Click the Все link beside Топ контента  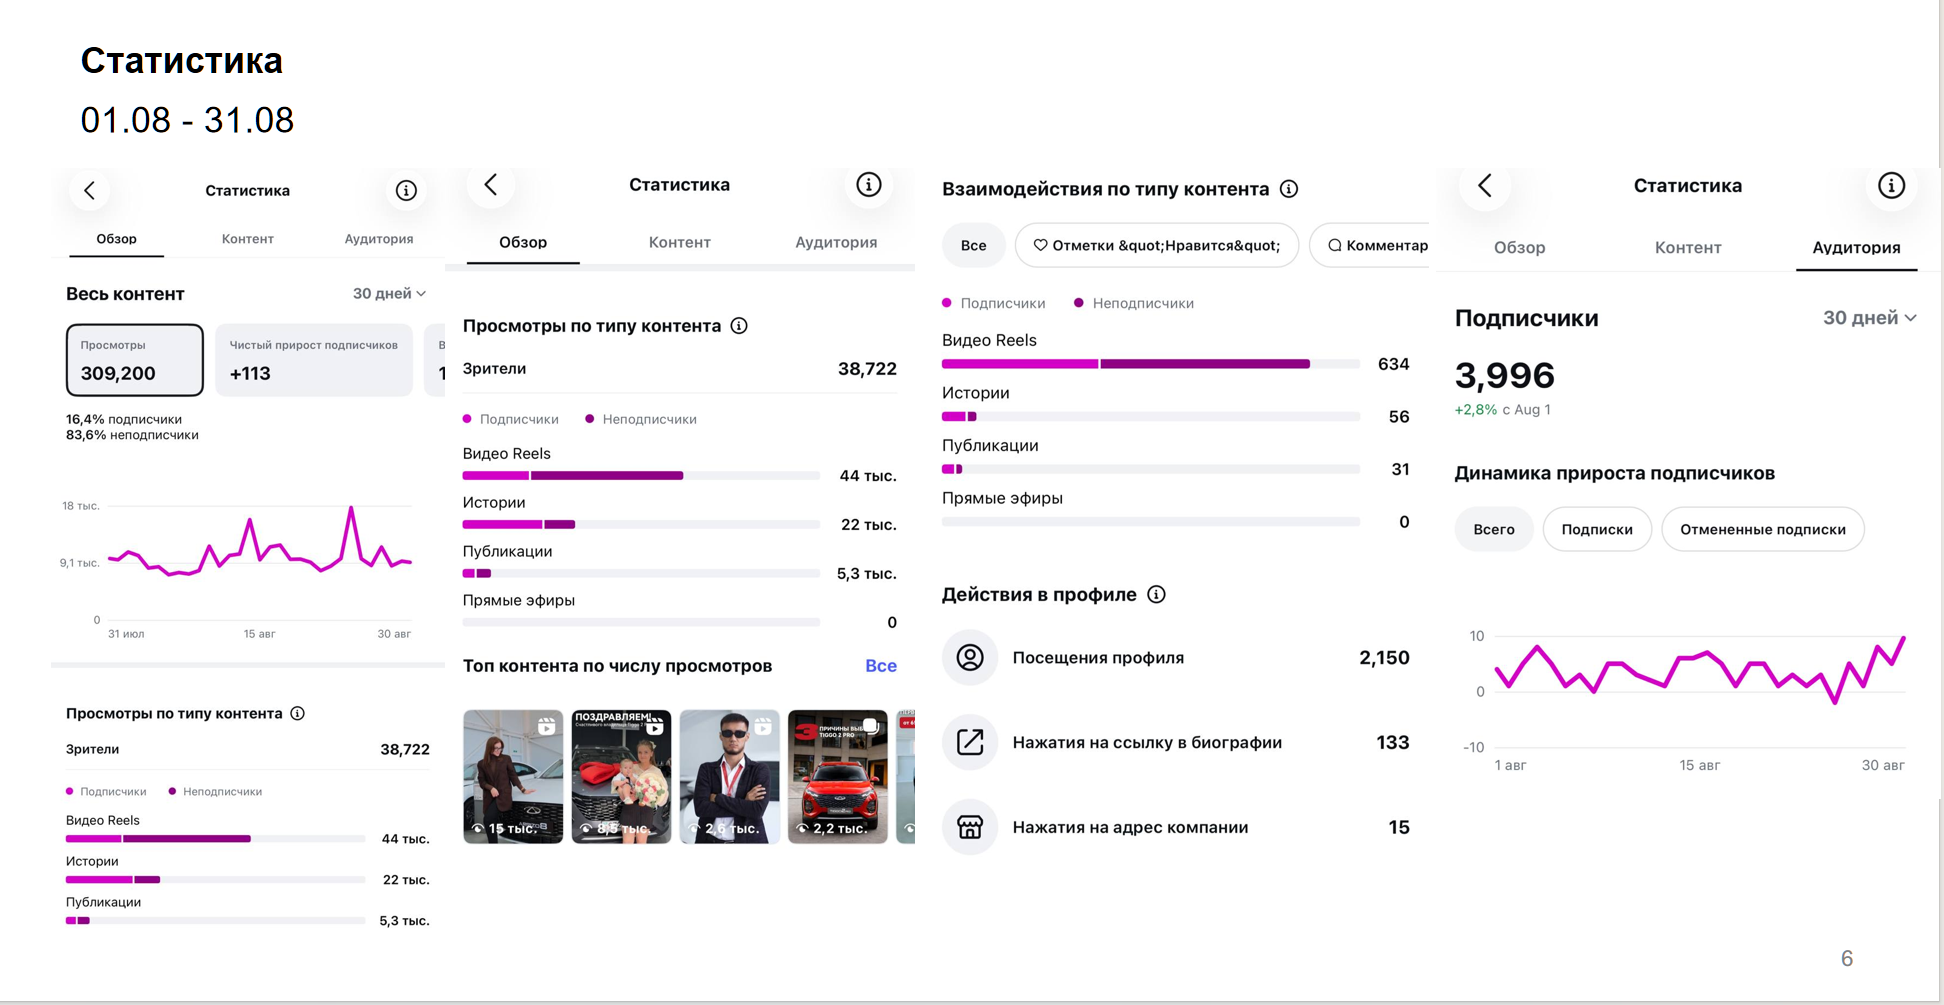pos(881,666)
